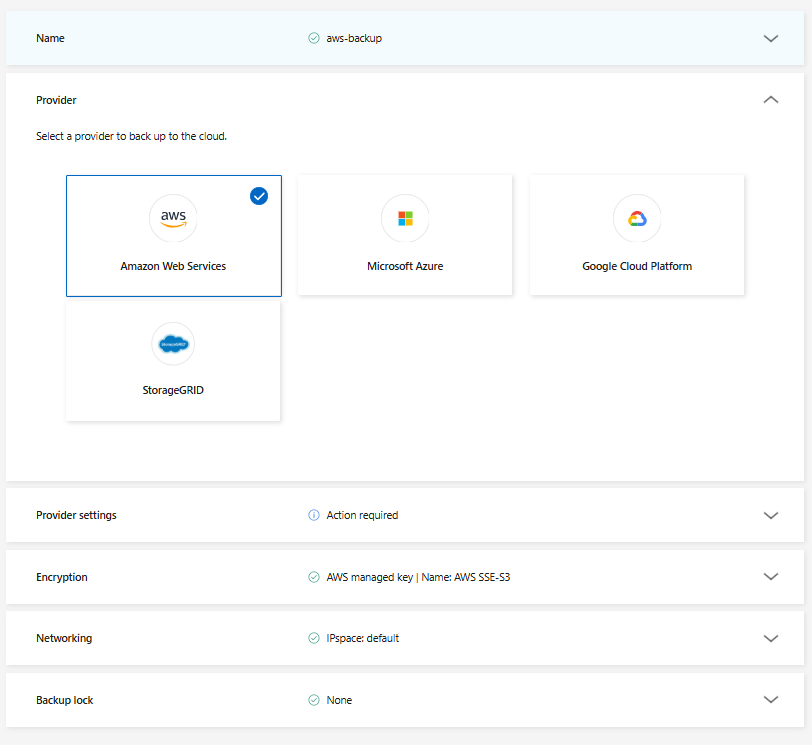
Task: Click green check icon beside aws-backup
Action: pos(314,38)
